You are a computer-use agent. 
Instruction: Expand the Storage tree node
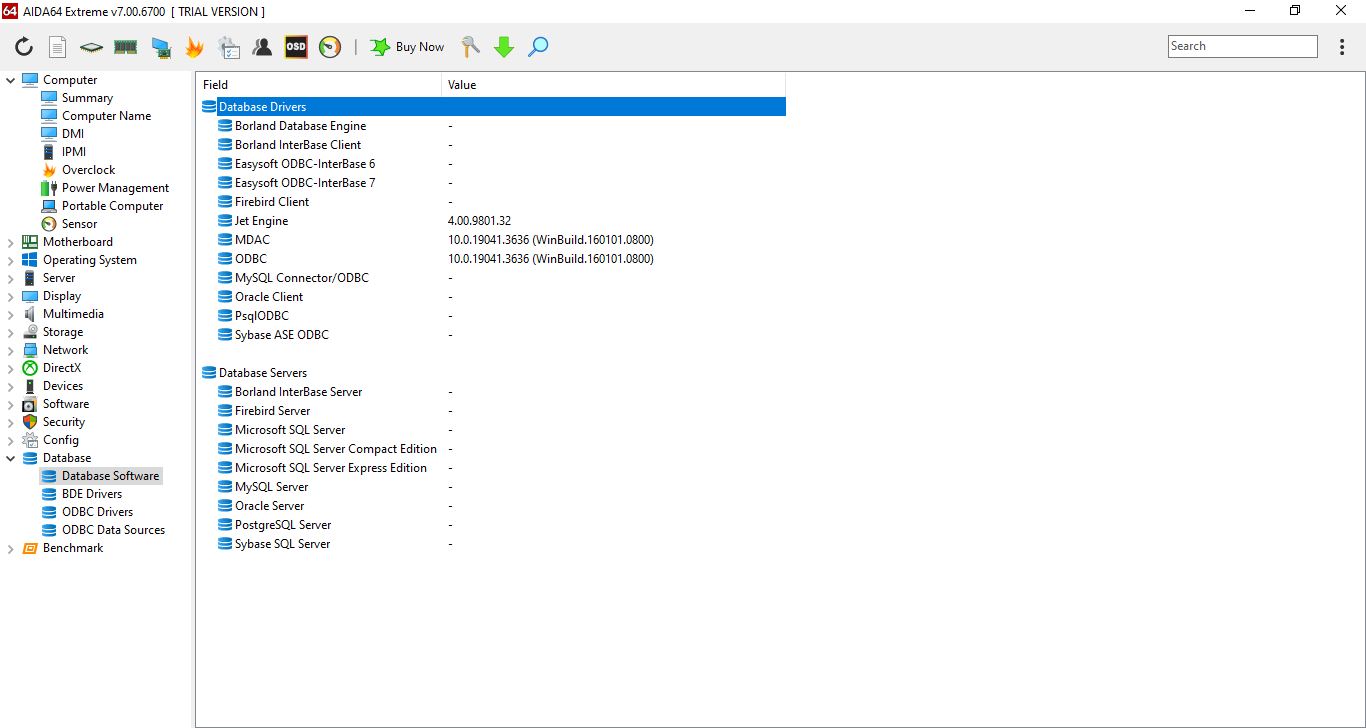[11, 332]
